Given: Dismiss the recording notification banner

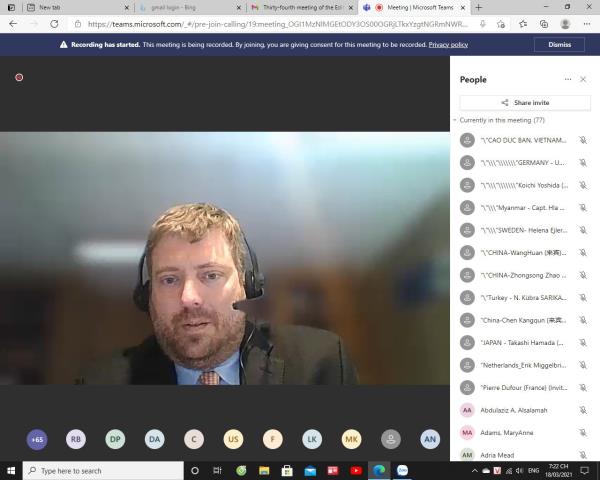Looking at the screenshot, I should 559,45.
